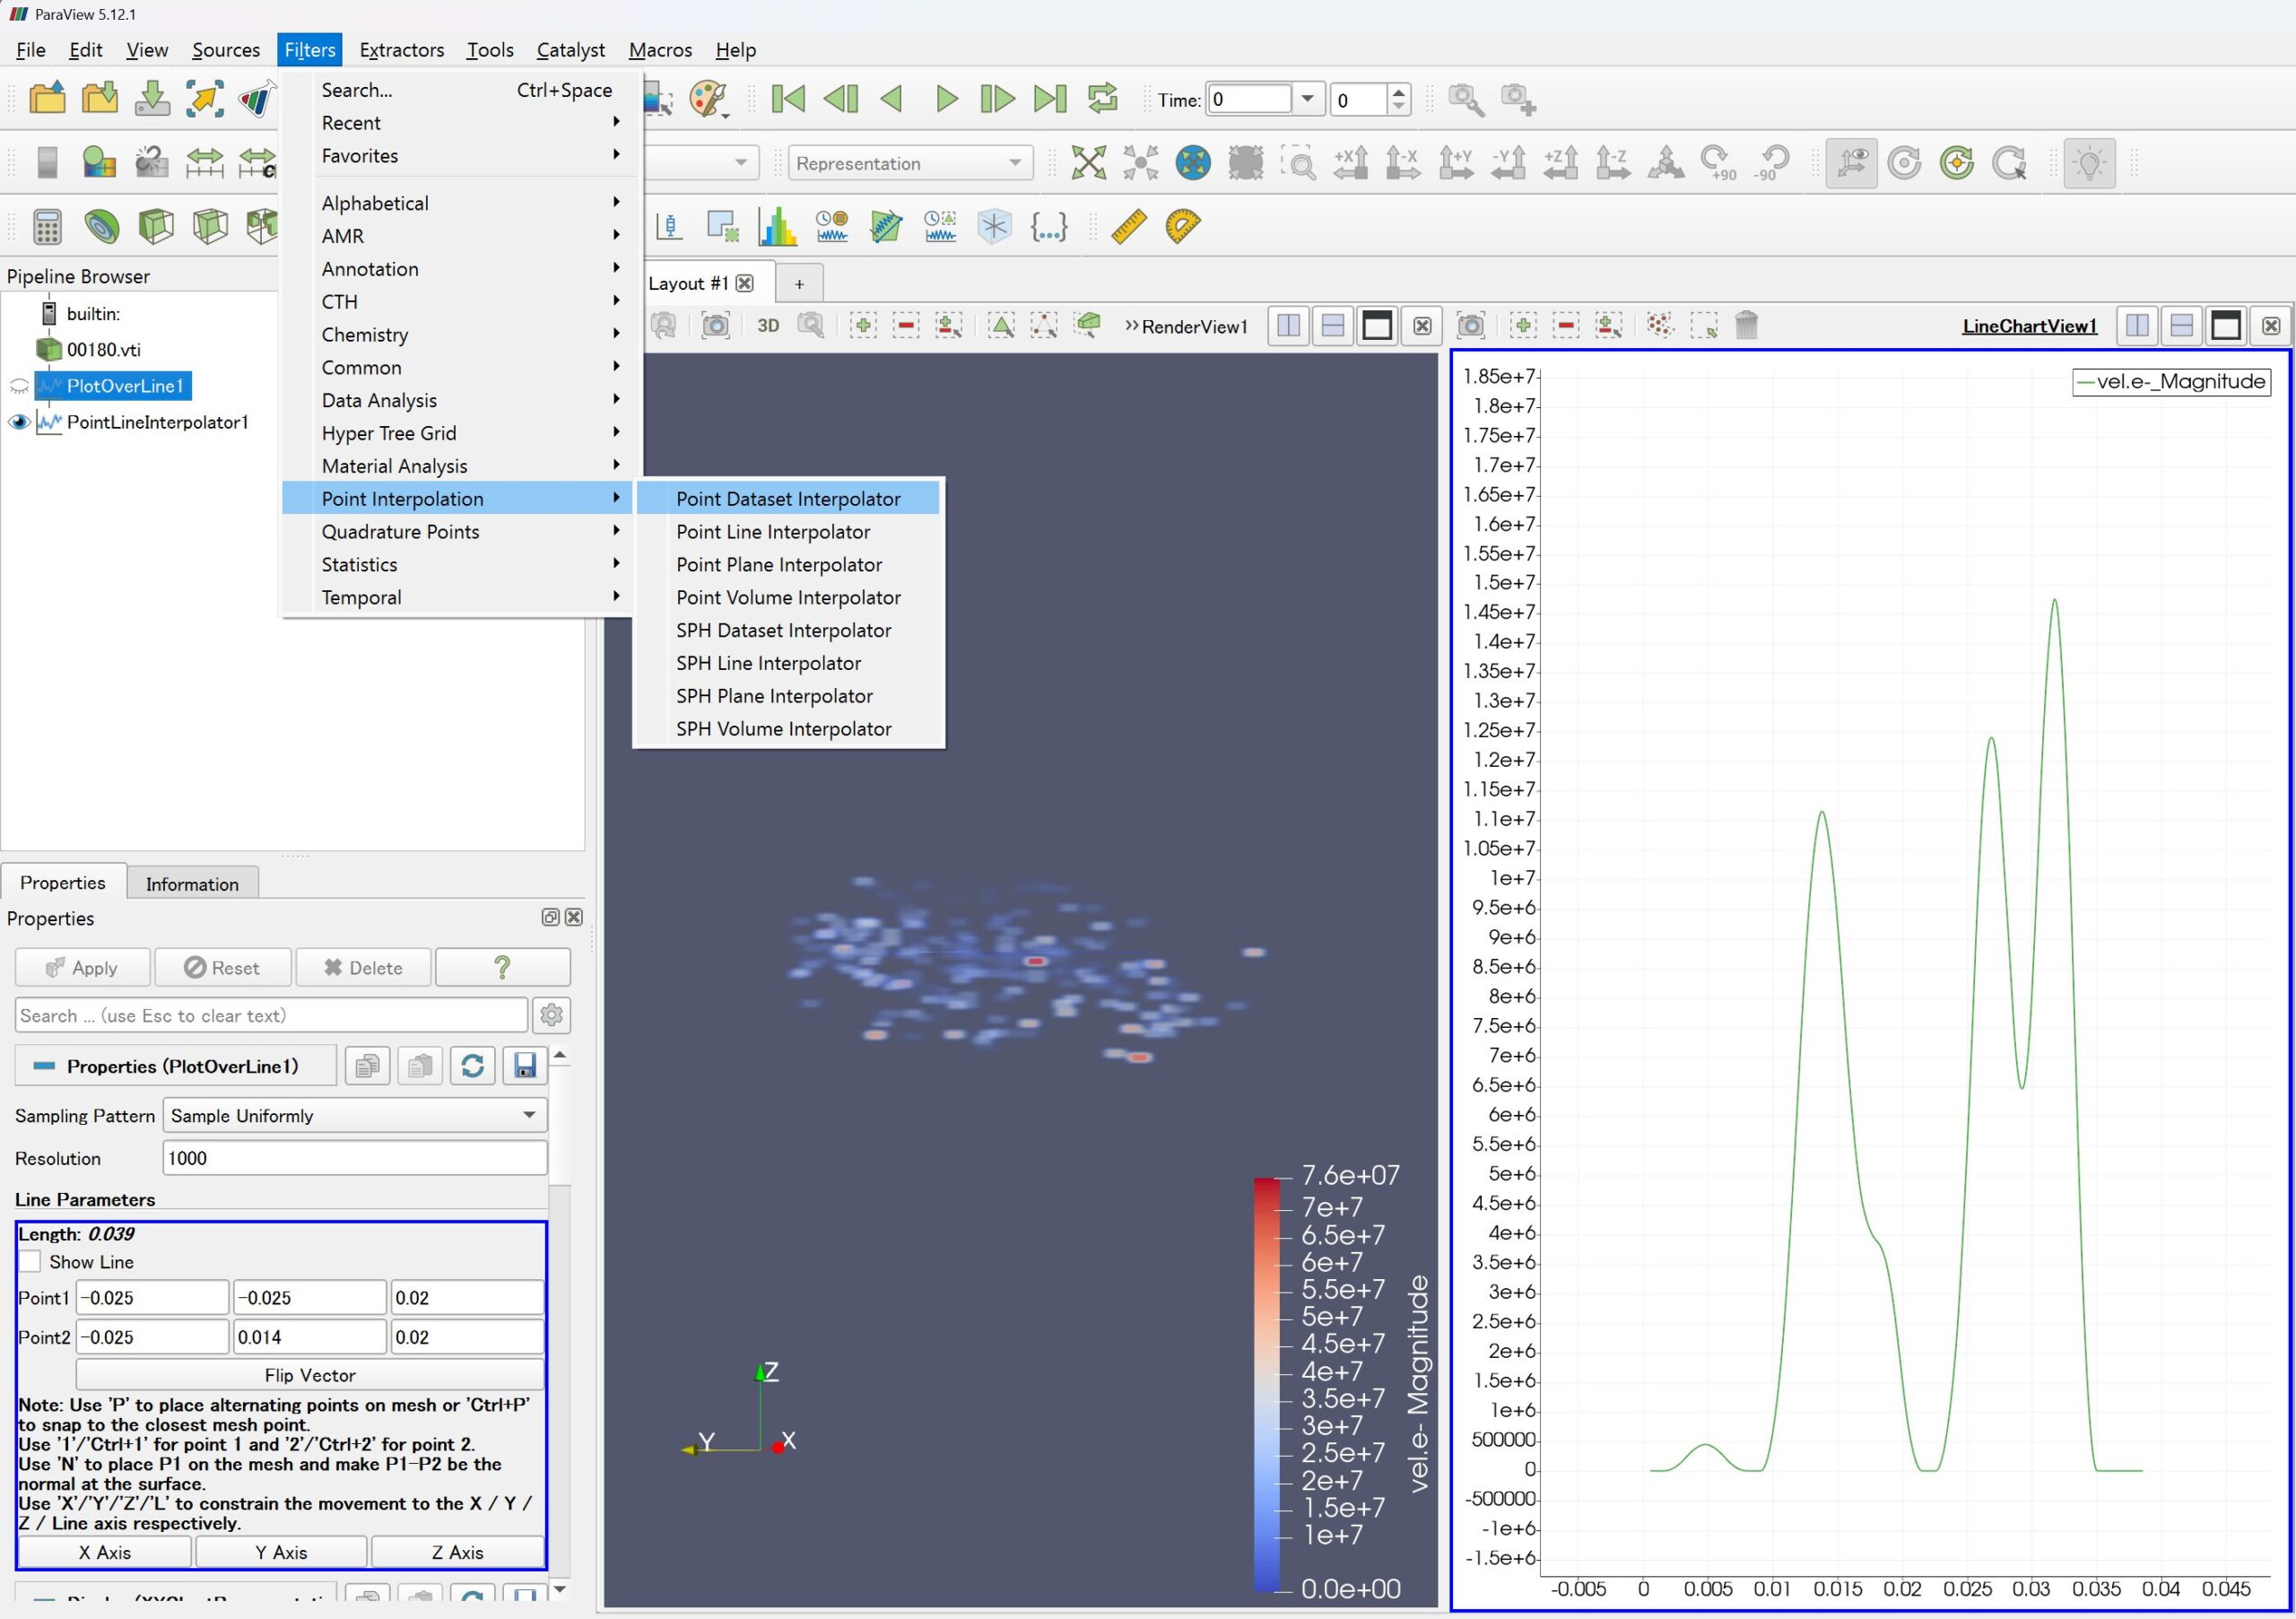The height and width of the screenshot is (1619, 2296).
Task: Show PlotOverLine1 via its eye icon
Action: tap(19, 386)
